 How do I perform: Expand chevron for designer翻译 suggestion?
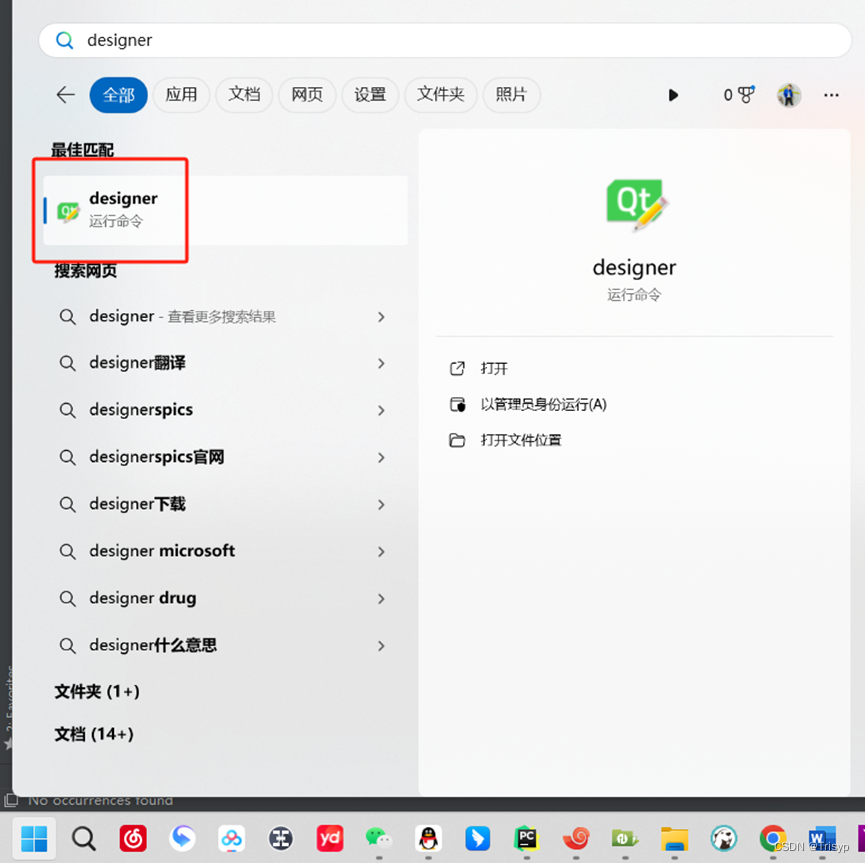(381, 363)
